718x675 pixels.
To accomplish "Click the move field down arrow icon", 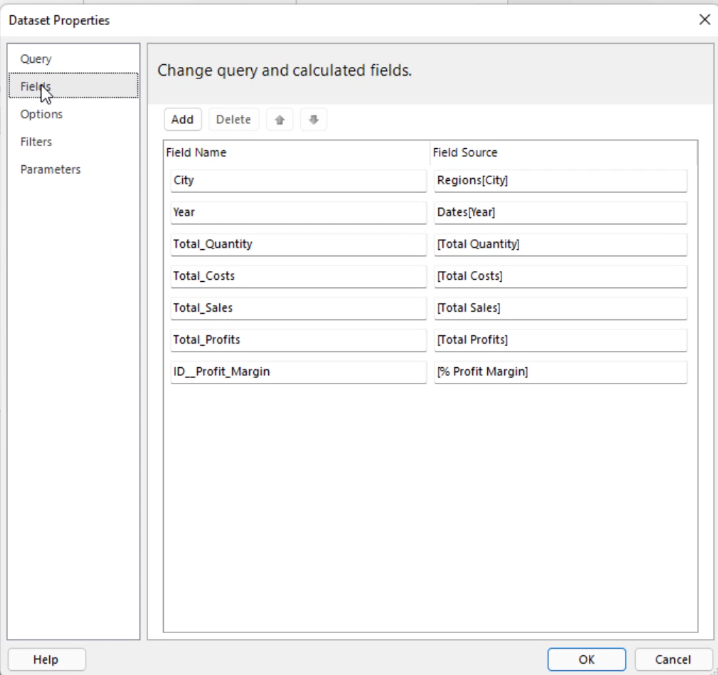I will tap(314, 120).
